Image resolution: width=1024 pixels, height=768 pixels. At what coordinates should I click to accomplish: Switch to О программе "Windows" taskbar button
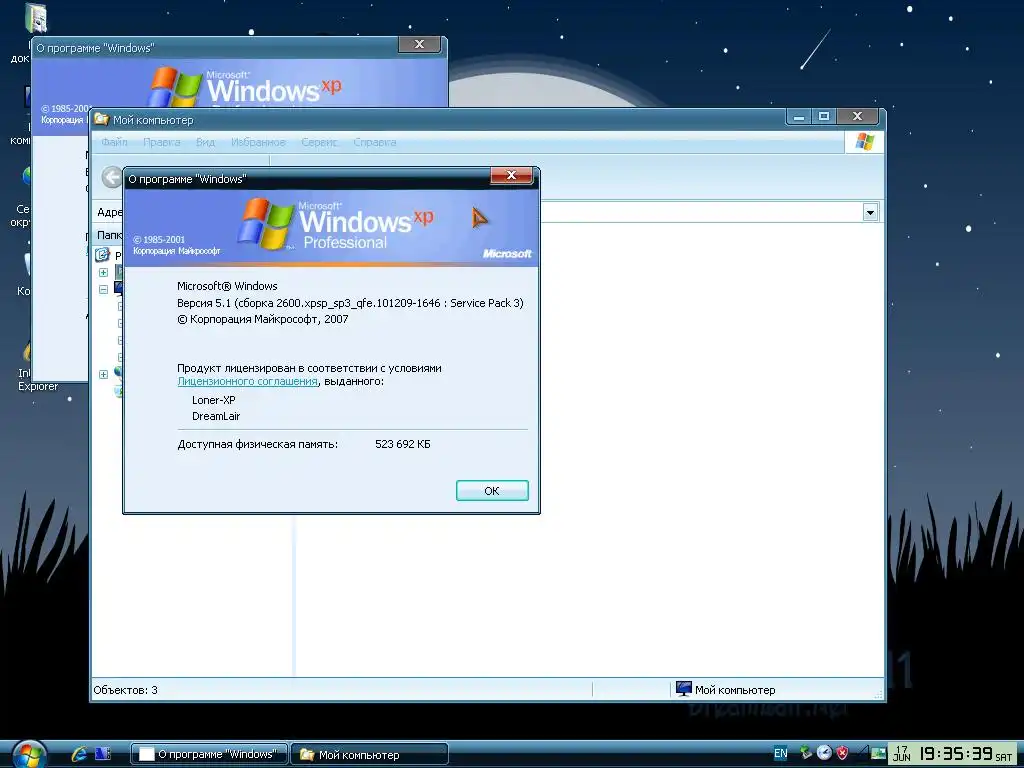point(209,754)
